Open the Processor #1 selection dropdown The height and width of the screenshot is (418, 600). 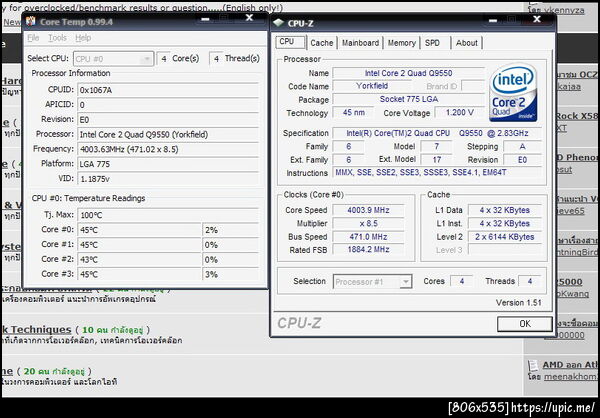coord(372,282)
